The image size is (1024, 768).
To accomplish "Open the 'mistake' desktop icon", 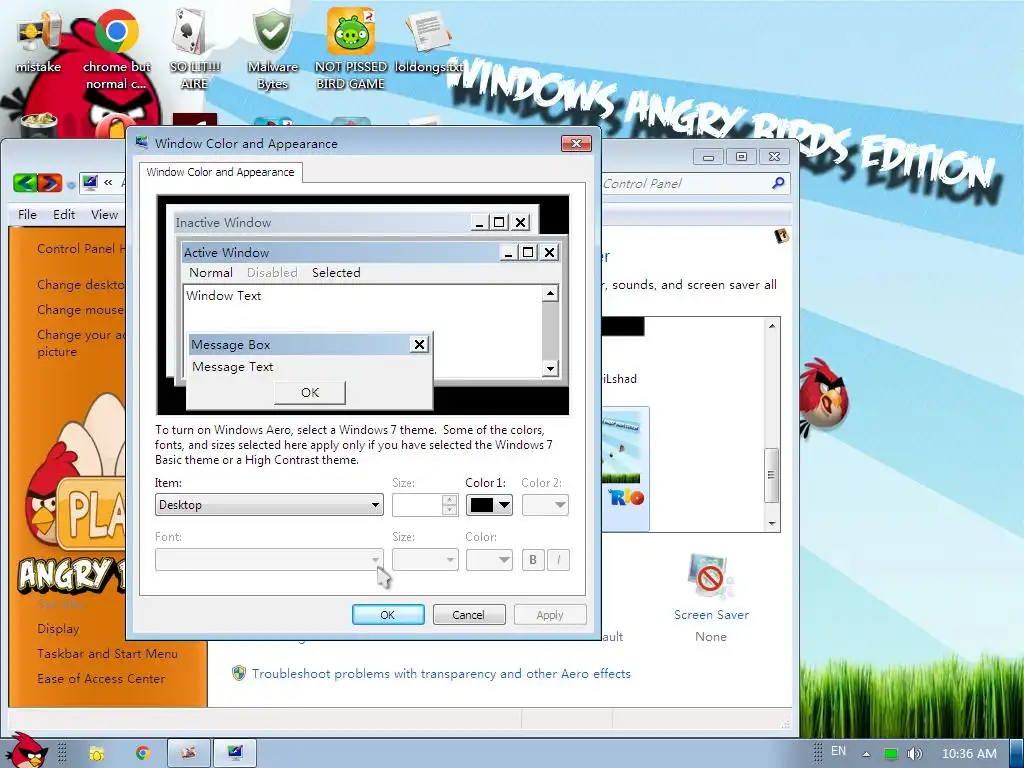I will tap(38, 40).
